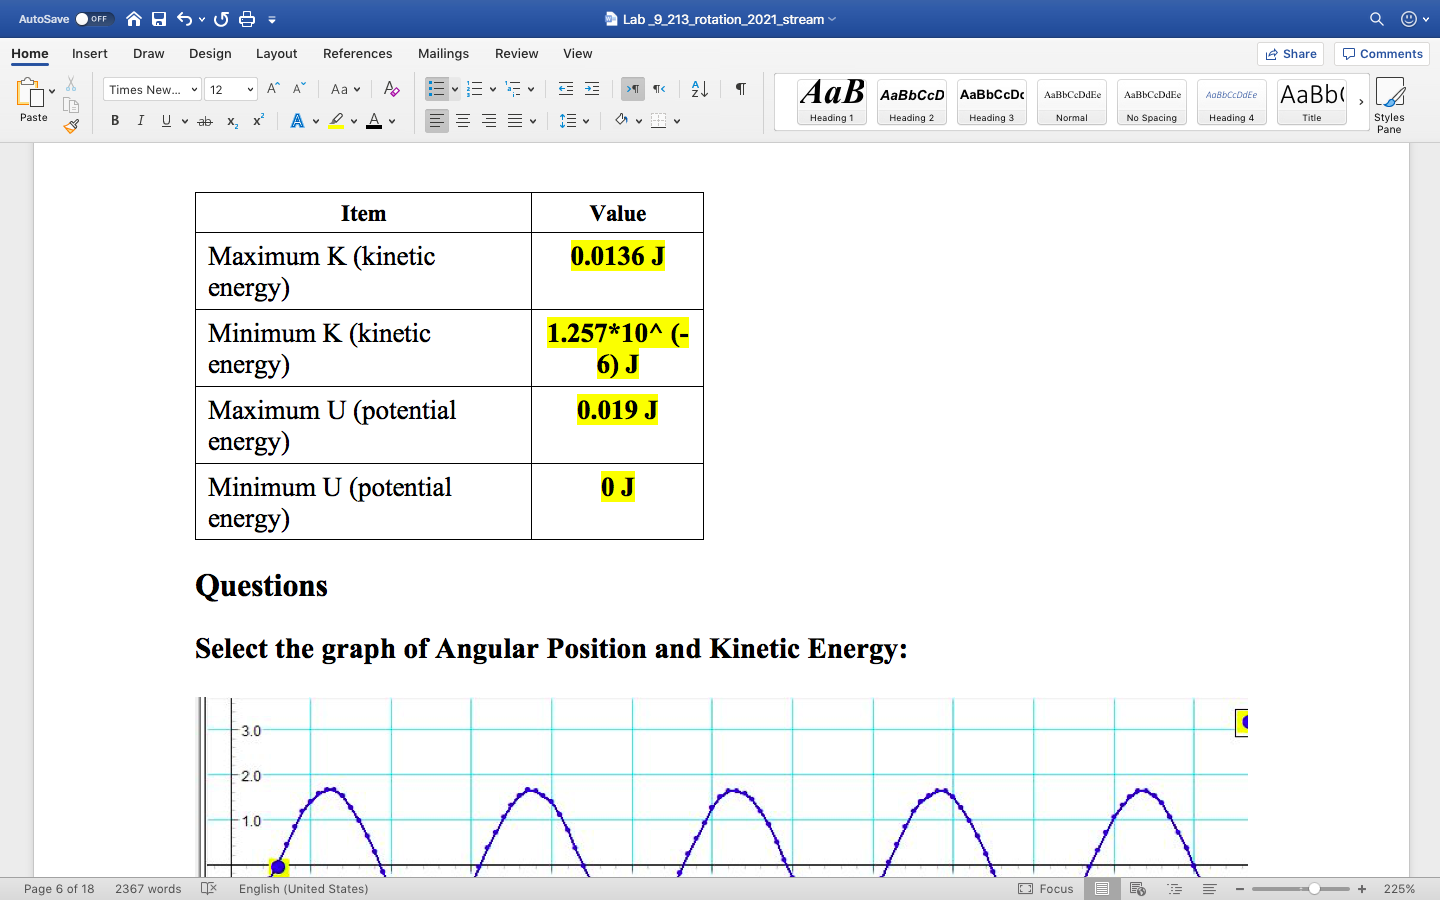Toggle Bold formatting
1440x900 pixels.
point(115,121)
